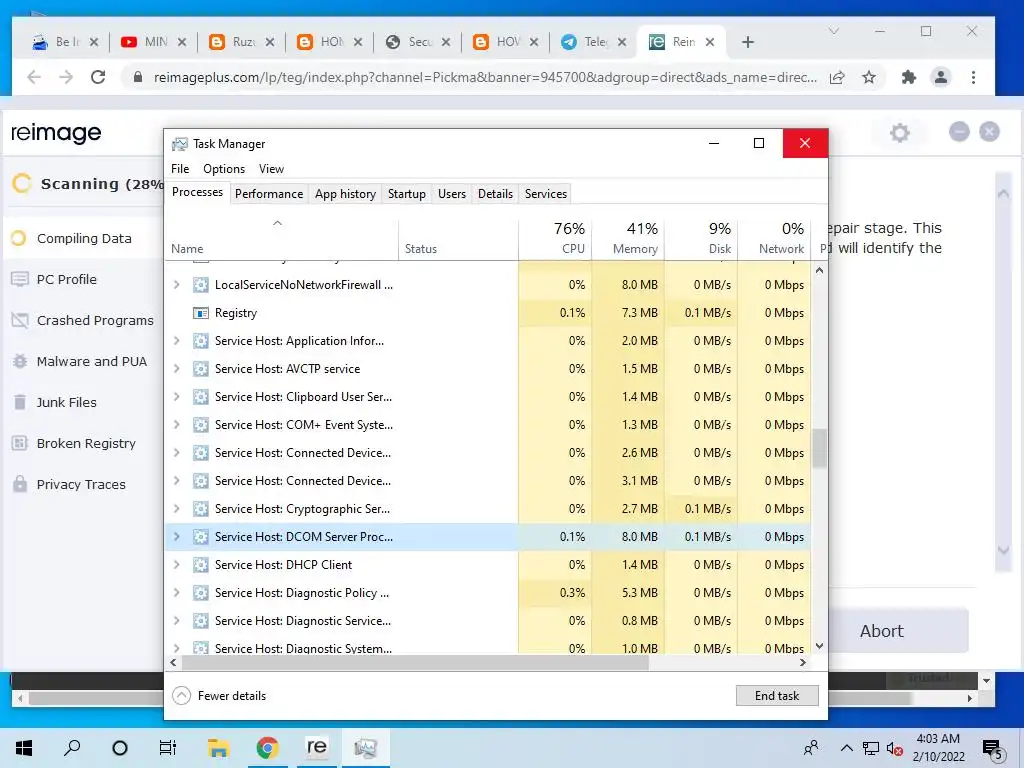The width and height of the screenshot is (1024, 768).
Task: Sort processes by Name column header
Action: click(x=281, y=238)
